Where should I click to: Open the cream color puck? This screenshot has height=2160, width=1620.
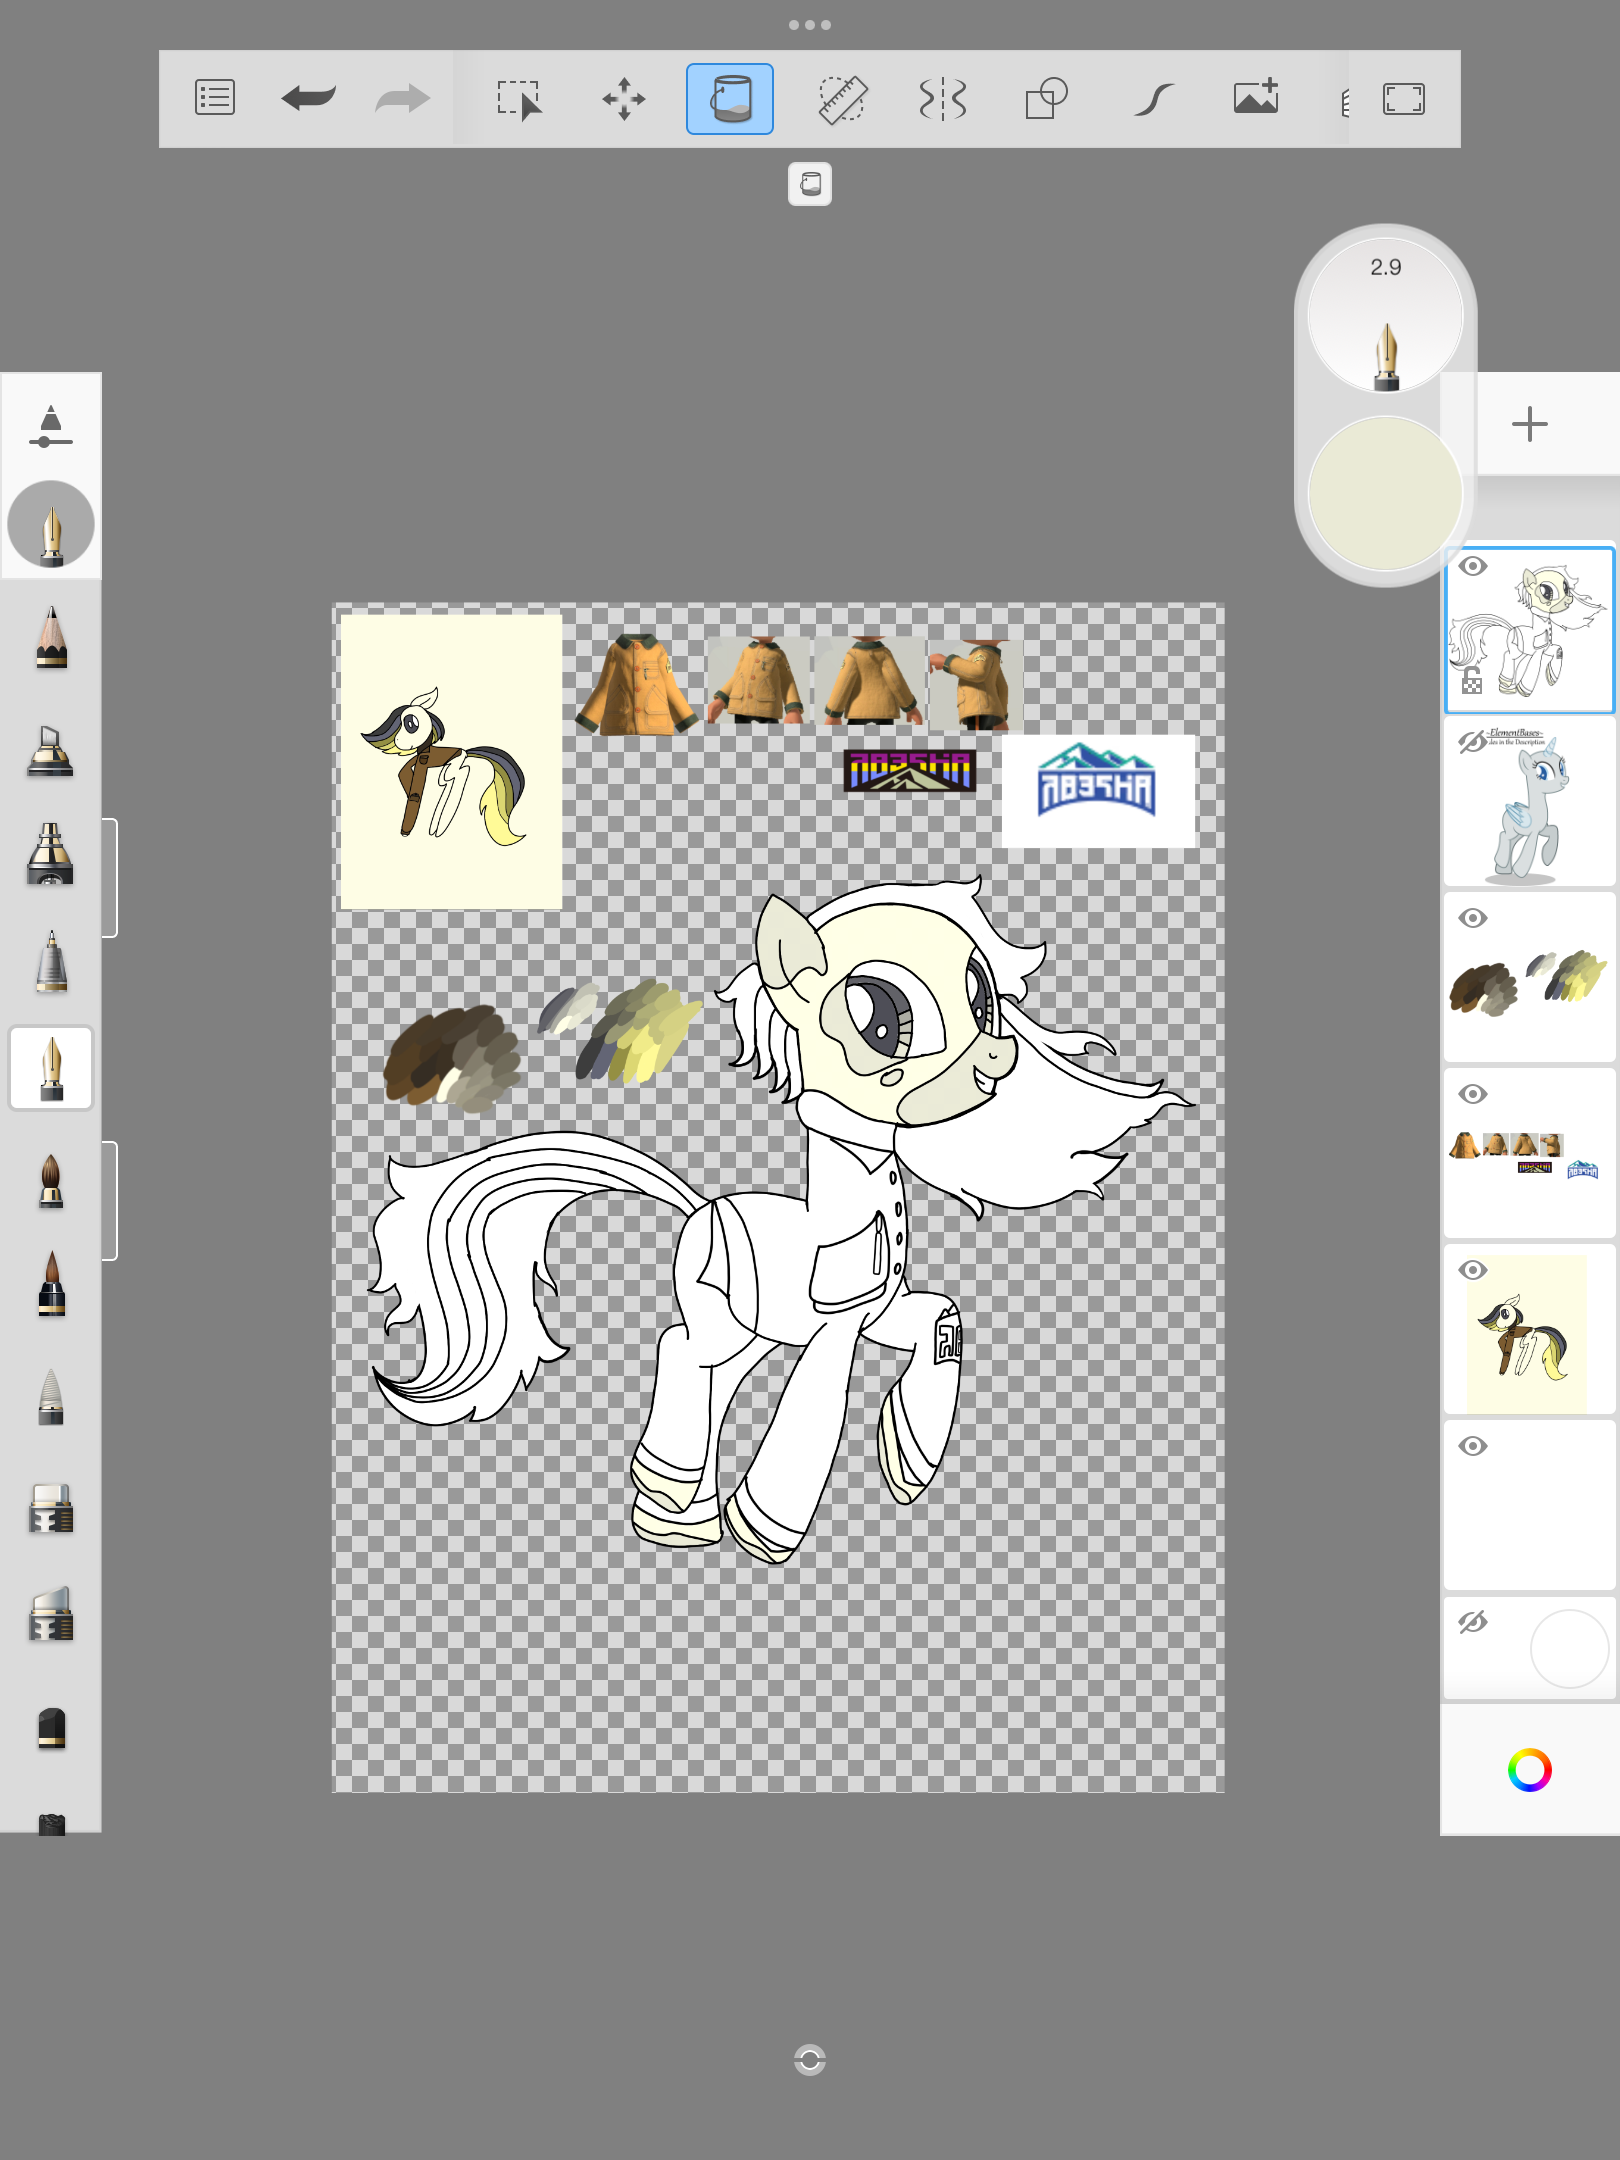(1386, 493)
